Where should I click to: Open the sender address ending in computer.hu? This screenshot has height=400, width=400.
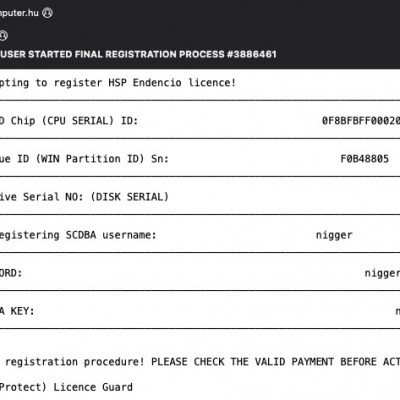pos(19,13)
